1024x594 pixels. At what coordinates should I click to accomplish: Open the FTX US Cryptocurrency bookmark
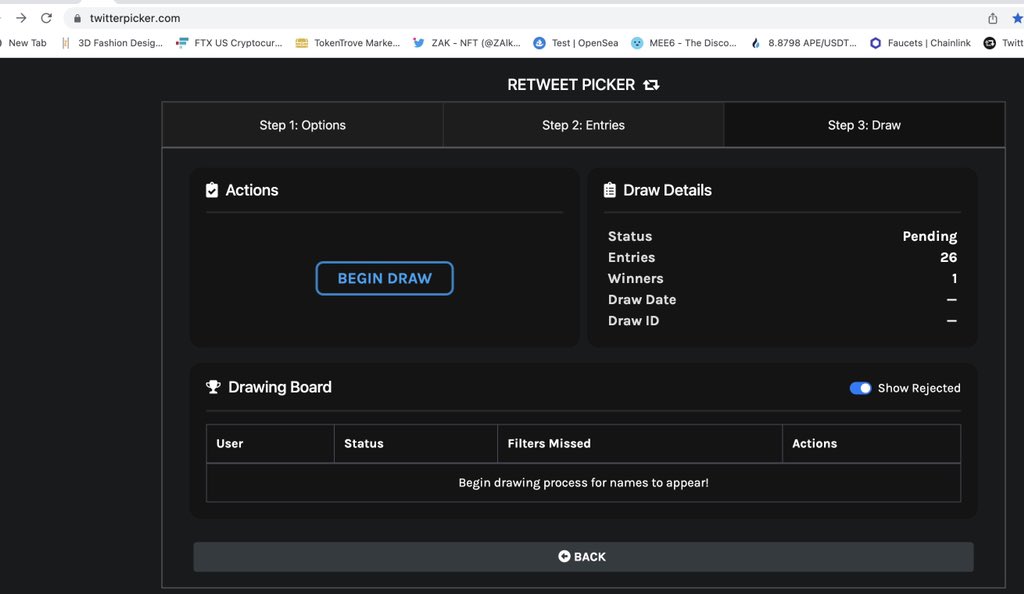point(229,43)
